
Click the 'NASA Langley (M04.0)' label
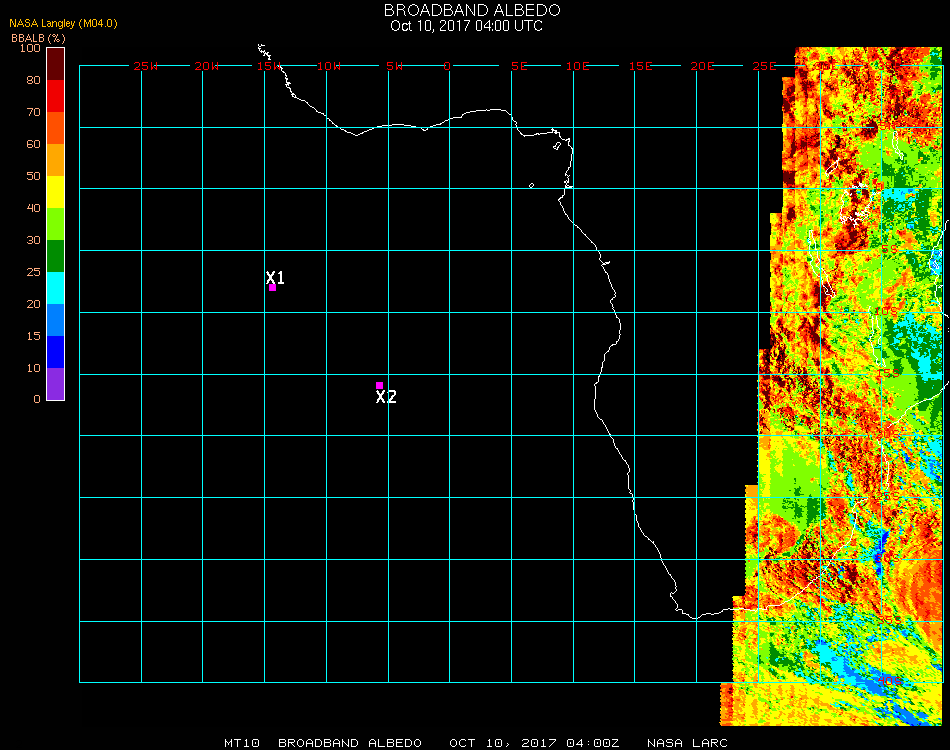[63, 24]
